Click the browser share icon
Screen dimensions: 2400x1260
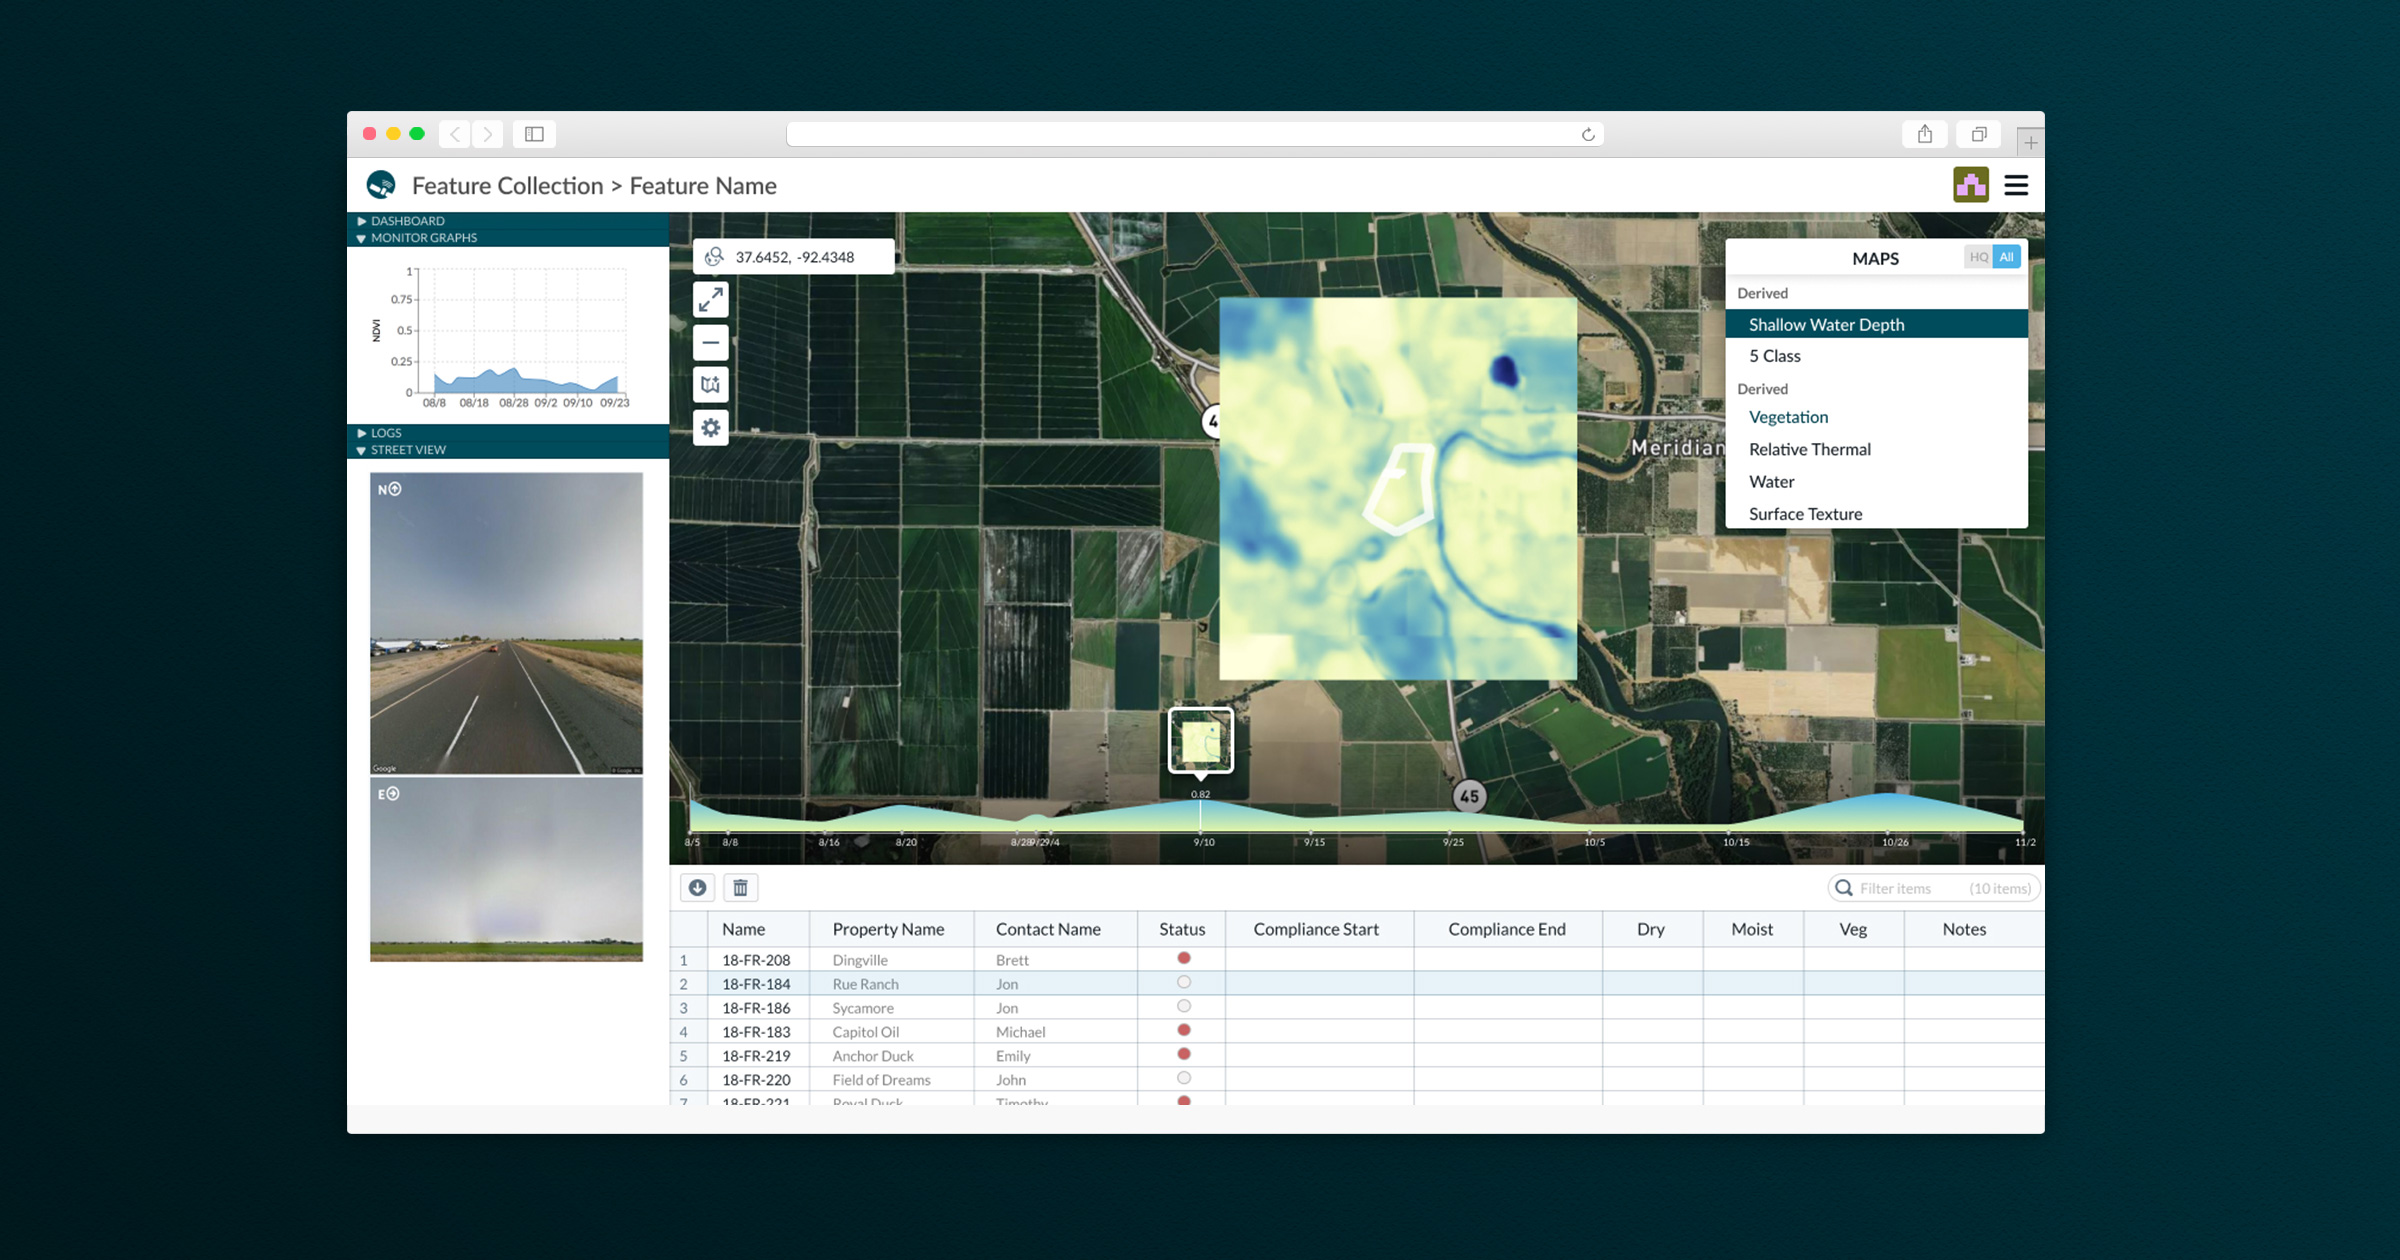(1925, 134)
